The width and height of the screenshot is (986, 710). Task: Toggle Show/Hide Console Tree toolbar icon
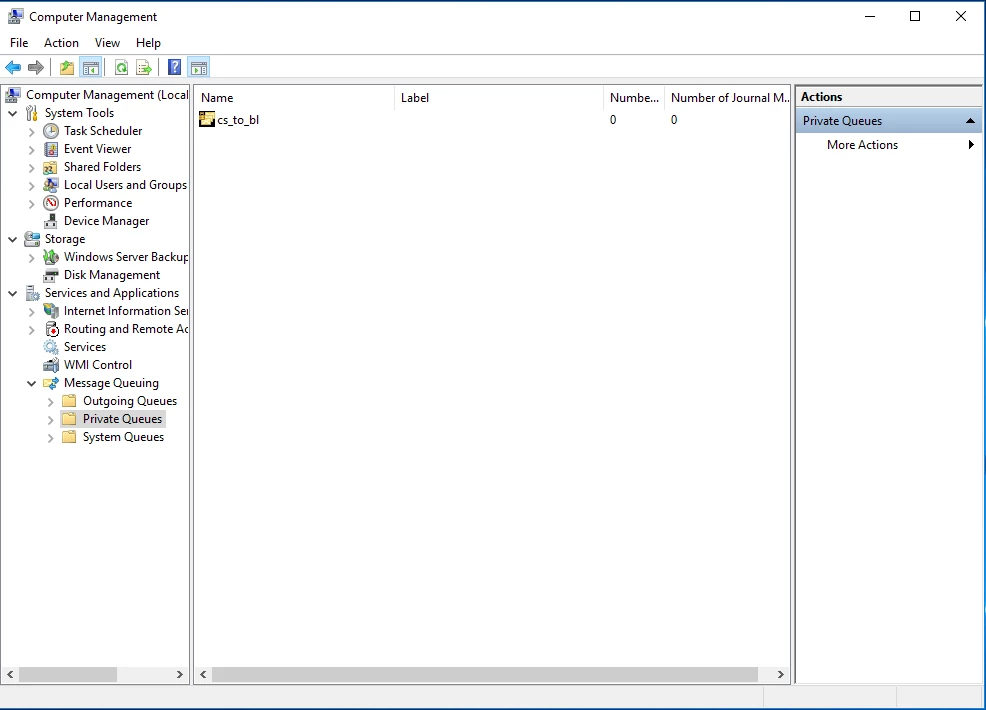click(x=91, y=67)
